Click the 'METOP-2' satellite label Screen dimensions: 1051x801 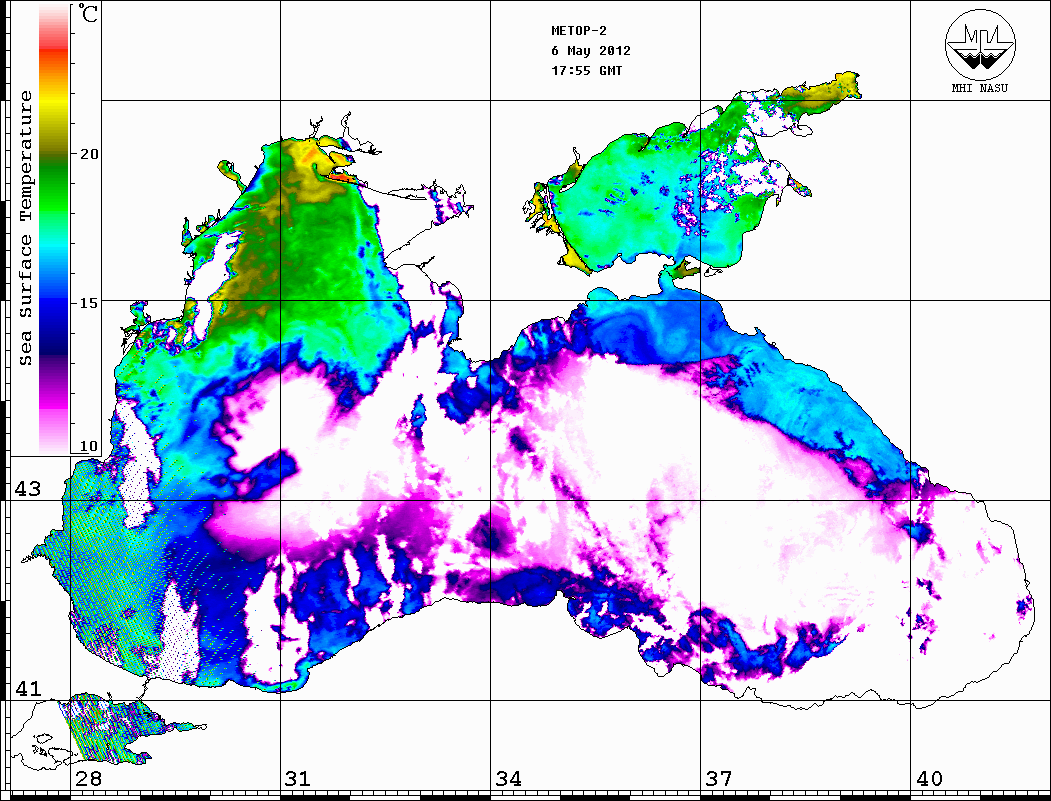click(579, 31)
